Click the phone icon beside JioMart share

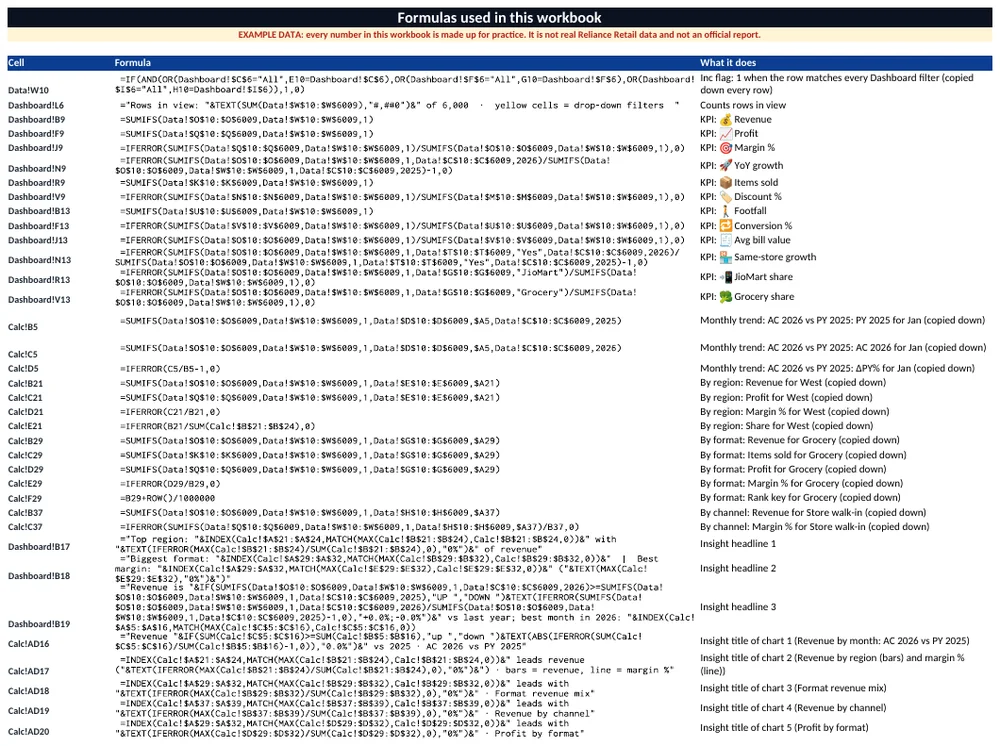point(725,277)
